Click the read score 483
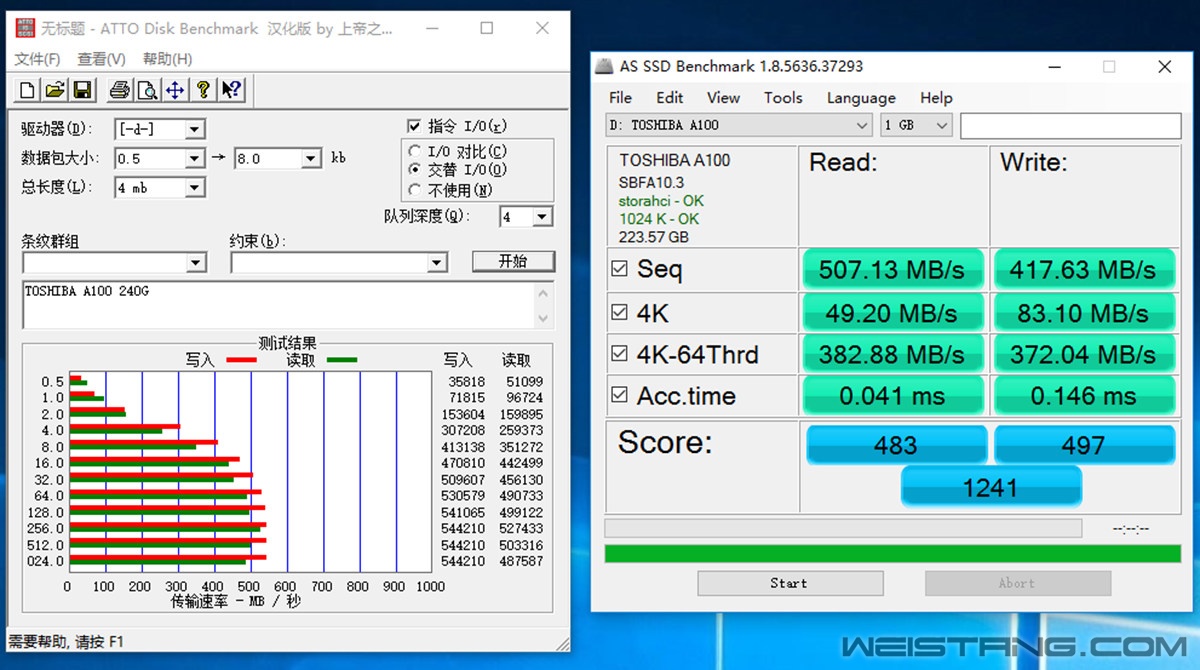 point(896,446)
